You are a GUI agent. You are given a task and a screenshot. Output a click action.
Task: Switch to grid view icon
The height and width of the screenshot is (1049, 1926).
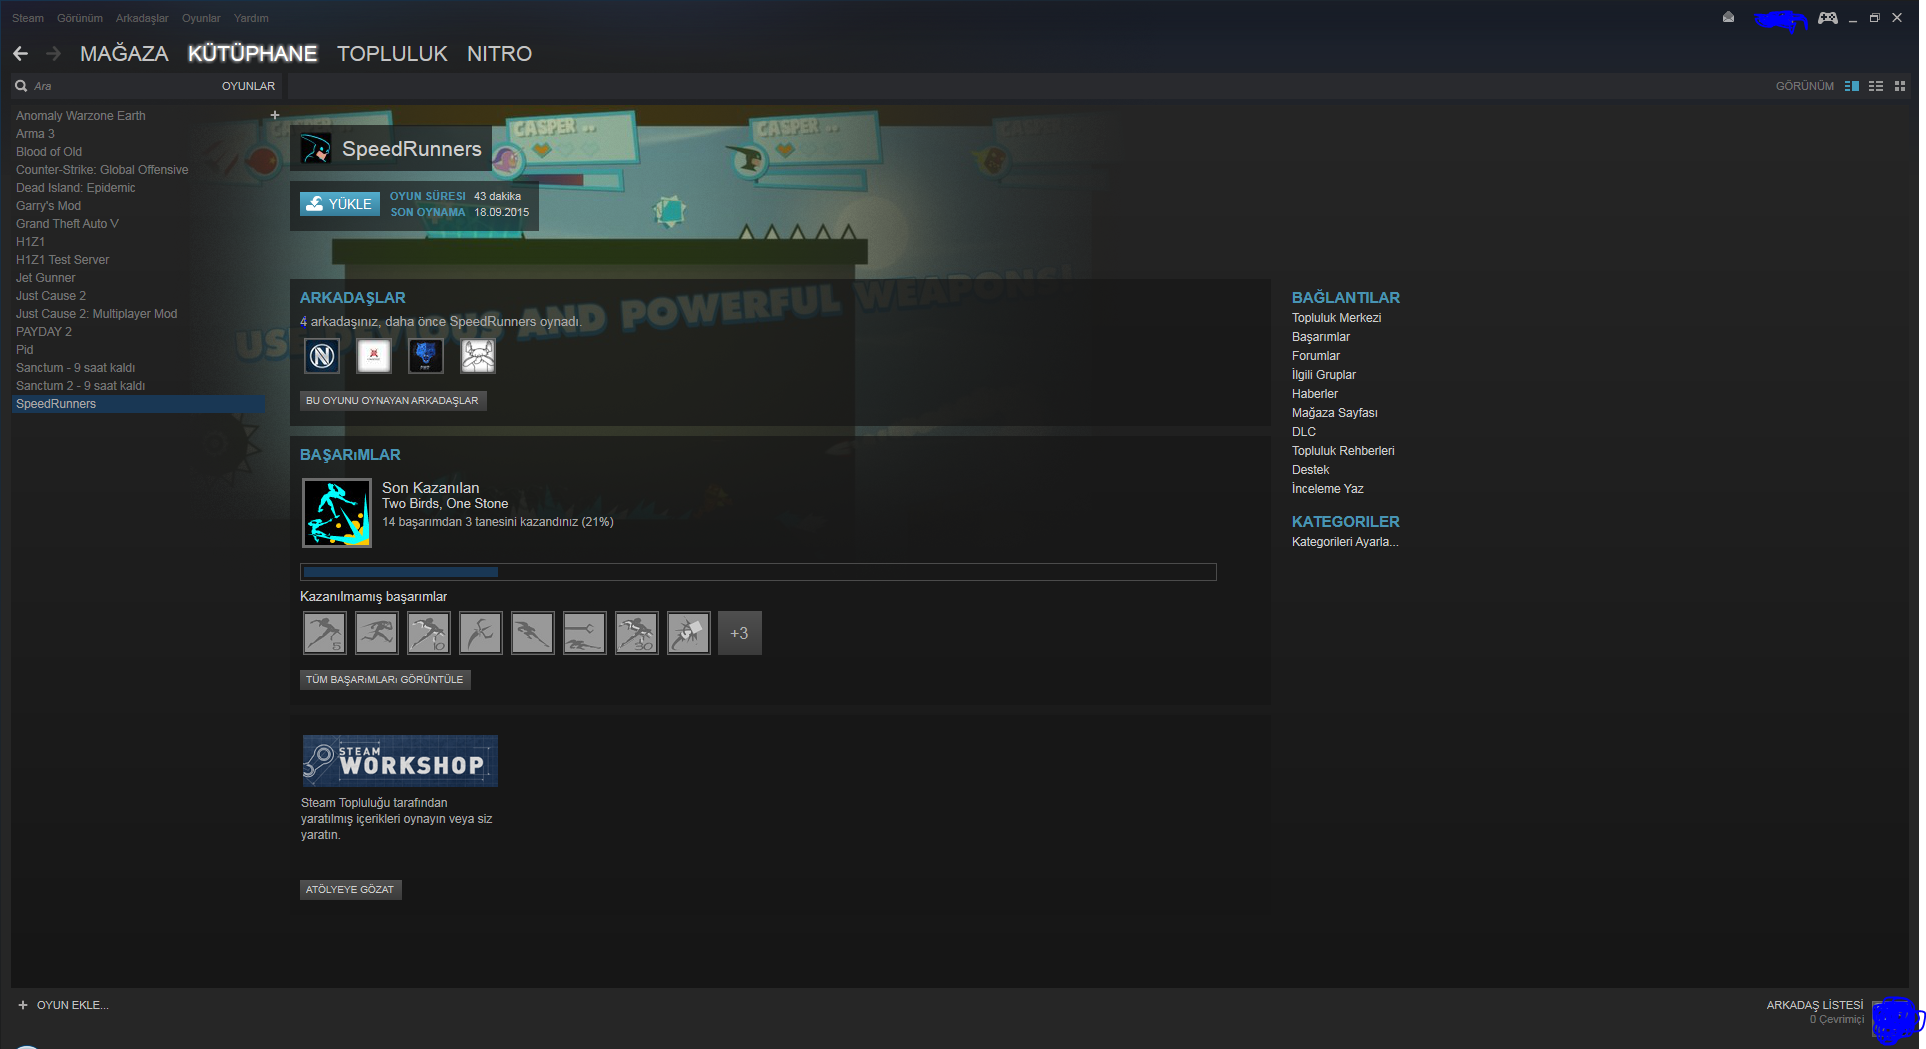click(1900, 86)
